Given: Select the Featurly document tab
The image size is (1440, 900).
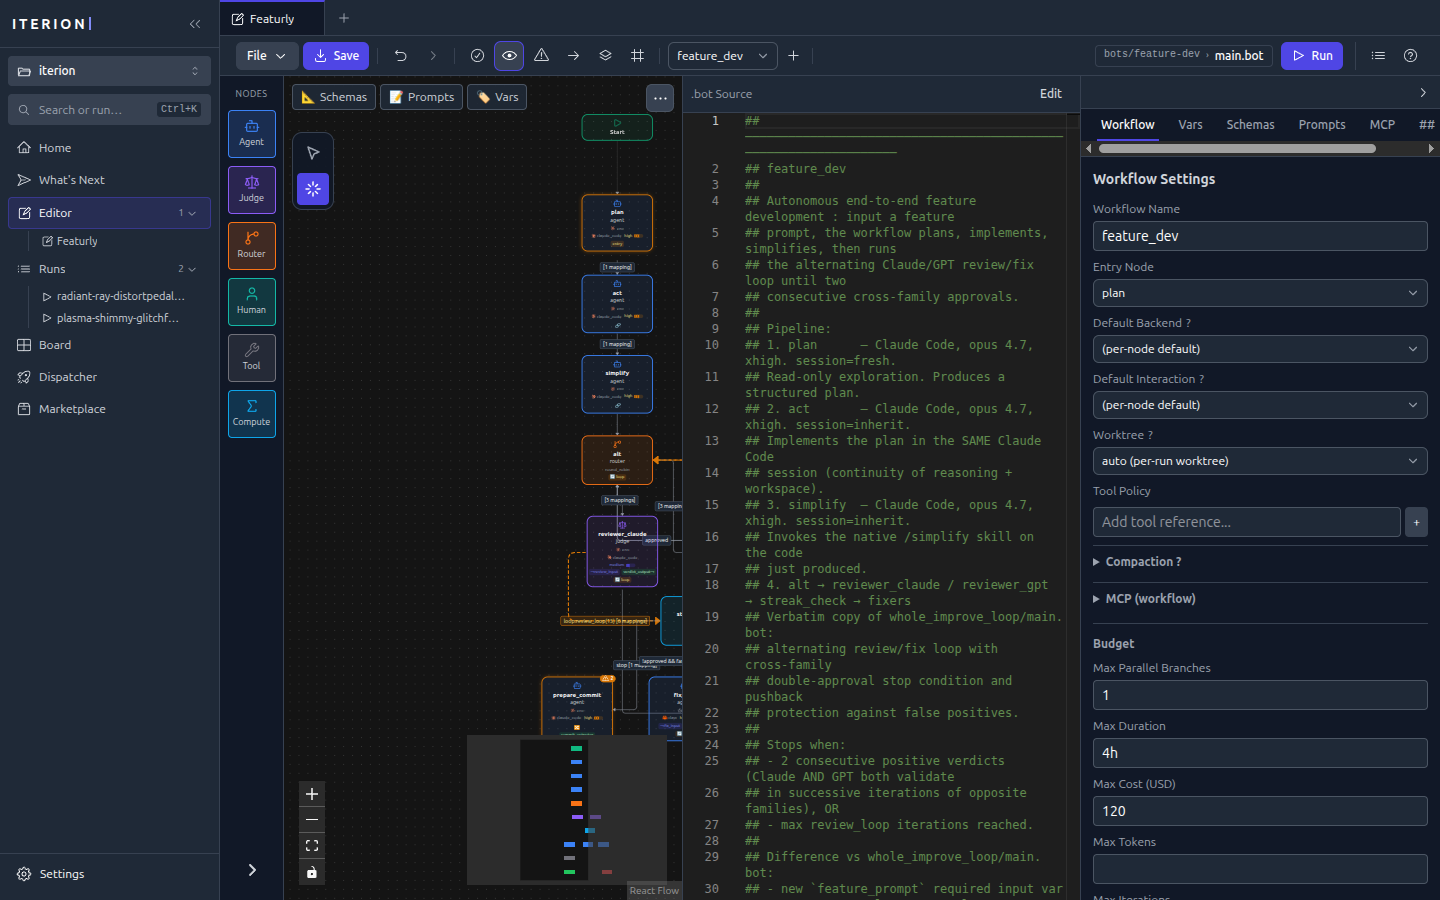Looking at the screenshot, I should click(272, 19).
